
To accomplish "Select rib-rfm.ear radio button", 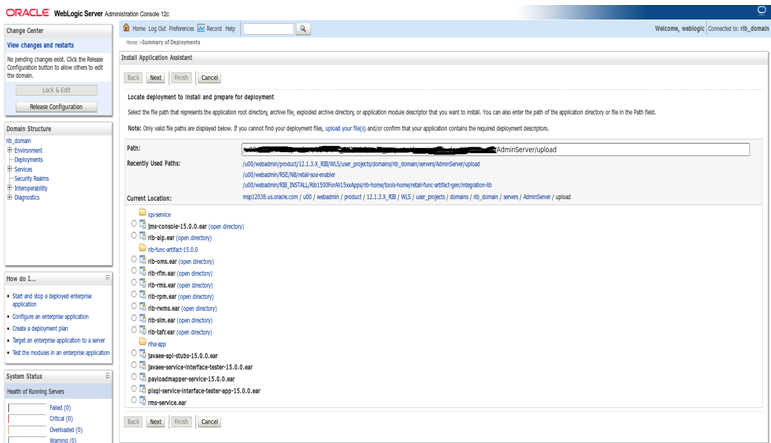I will (134, 270).
